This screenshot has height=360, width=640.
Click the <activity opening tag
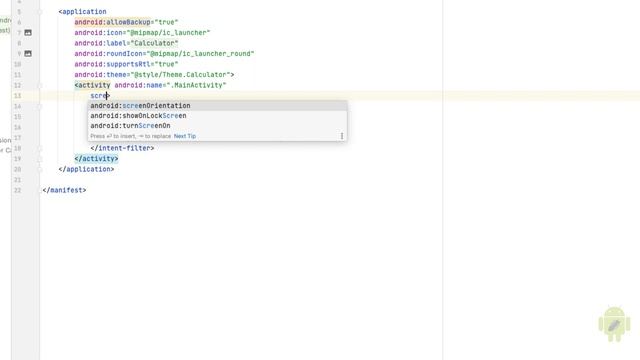(92, 85)
